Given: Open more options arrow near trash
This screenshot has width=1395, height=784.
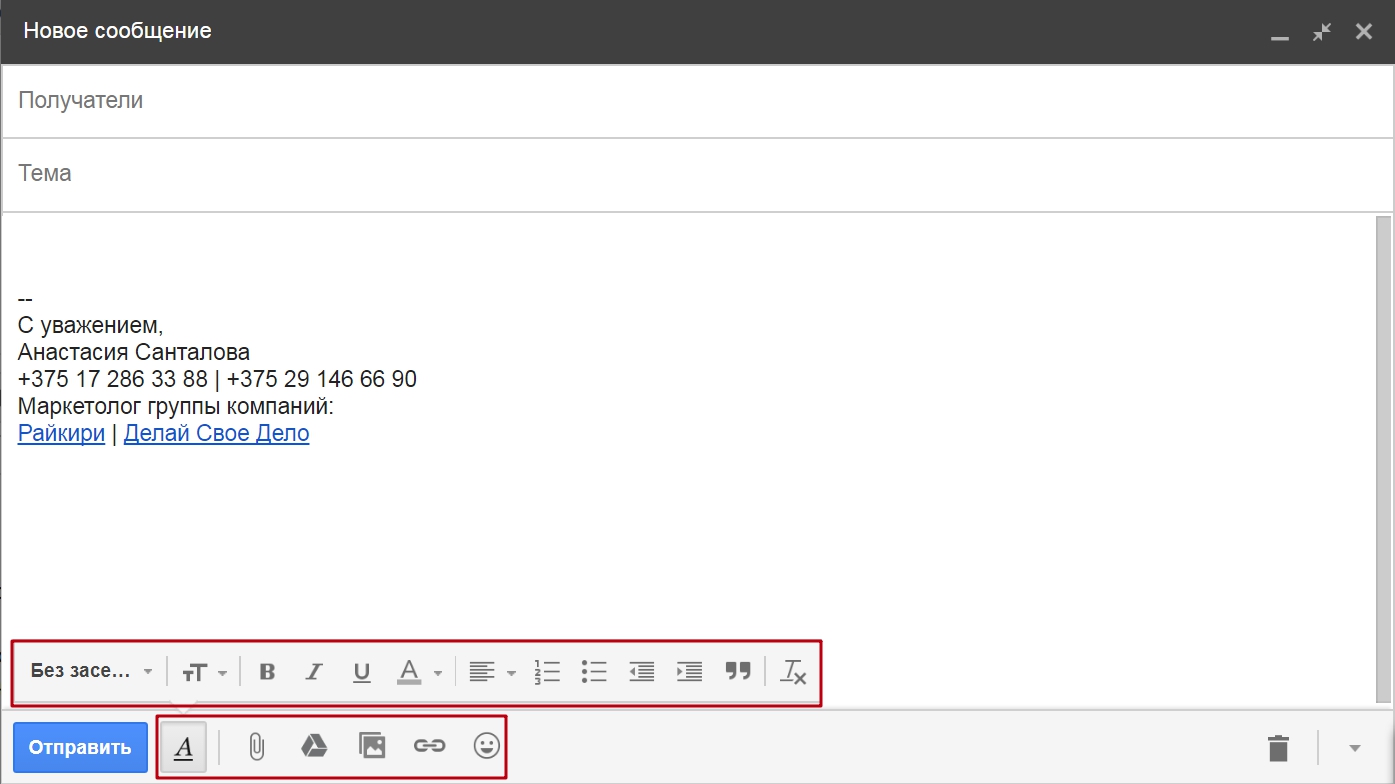Looking at the screenshot, I should point(1355,748).
